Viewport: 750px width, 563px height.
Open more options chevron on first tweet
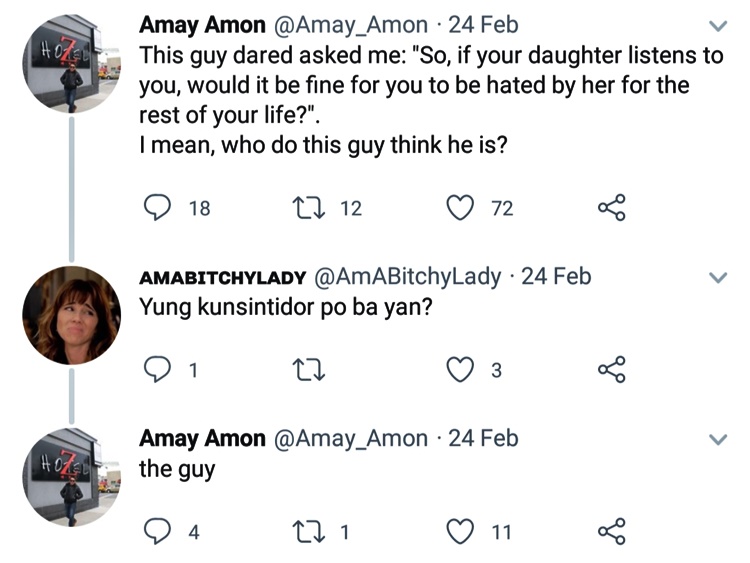pos(717,26)
